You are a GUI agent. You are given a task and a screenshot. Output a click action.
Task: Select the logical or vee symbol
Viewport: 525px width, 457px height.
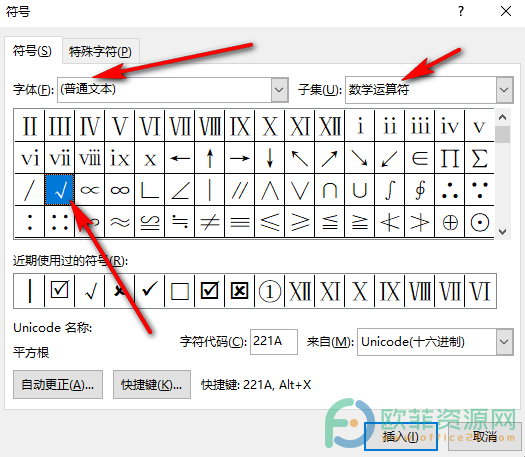300,190
